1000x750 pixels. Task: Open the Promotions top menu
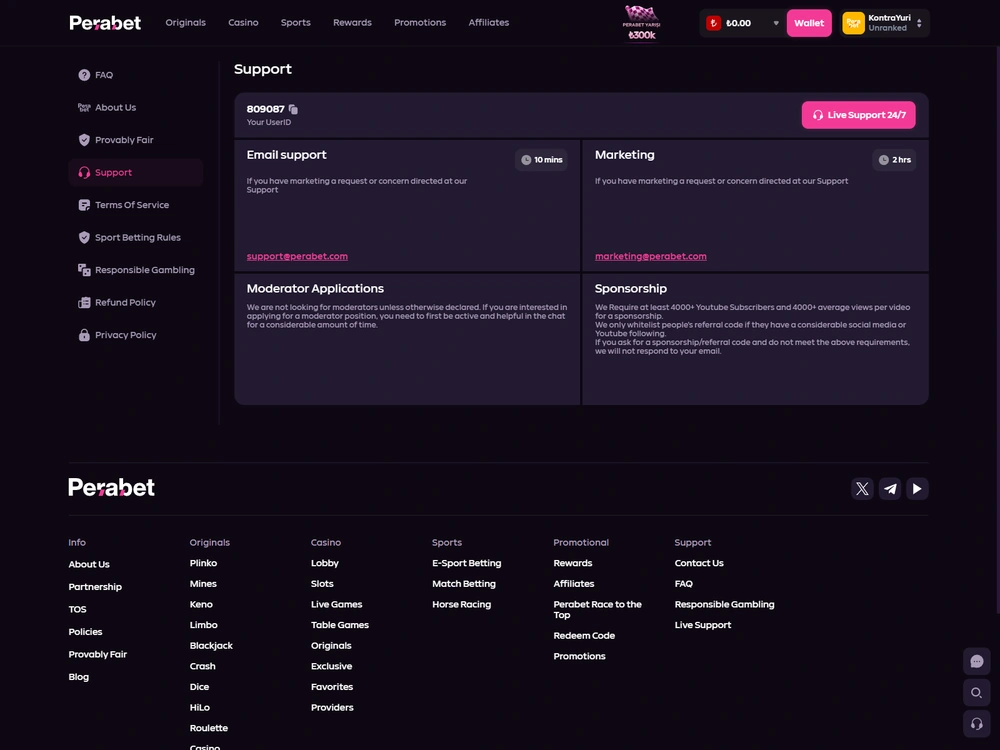tap(420, 22)
